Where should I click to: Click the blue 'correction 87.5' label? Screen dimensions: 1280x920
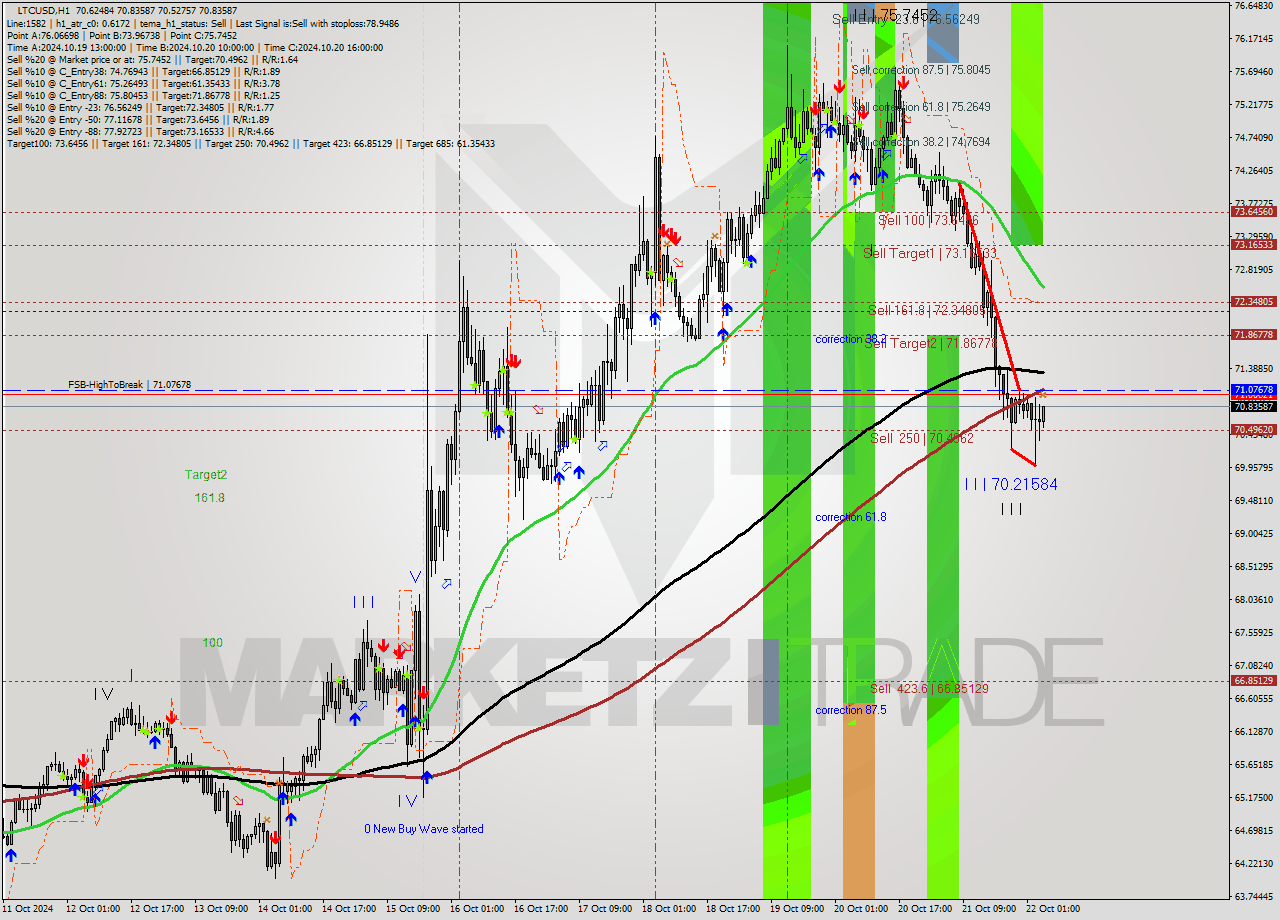pyautogui.click(x=851, y=710)
